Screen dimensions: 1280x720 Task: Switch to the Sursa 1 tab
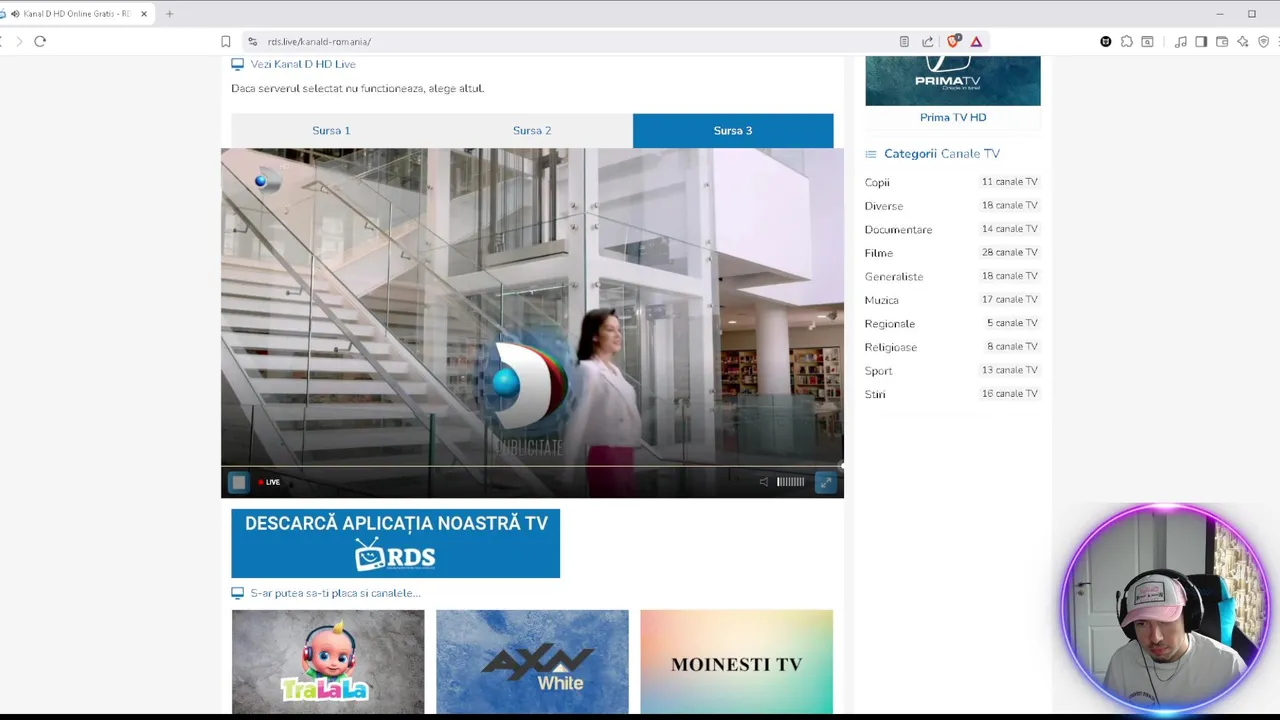pos(331,130)
